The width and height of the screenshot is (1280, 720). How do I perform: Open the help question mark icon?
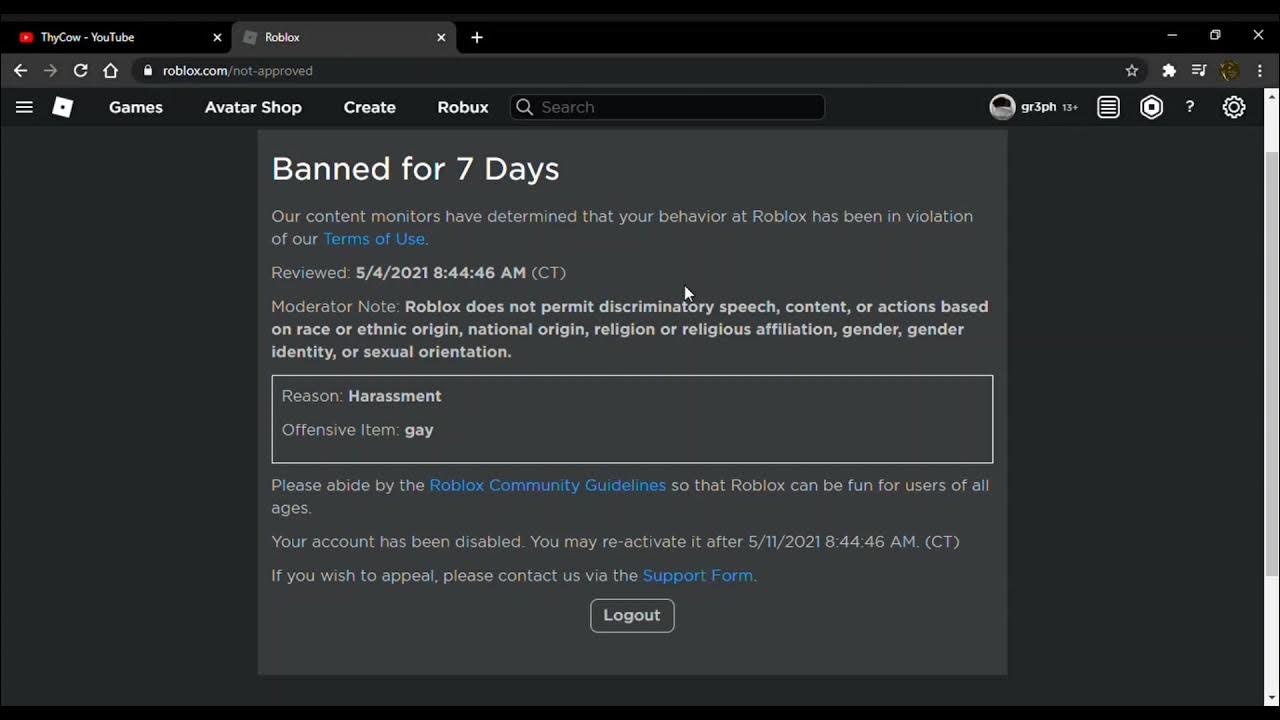coord(1190,107)
